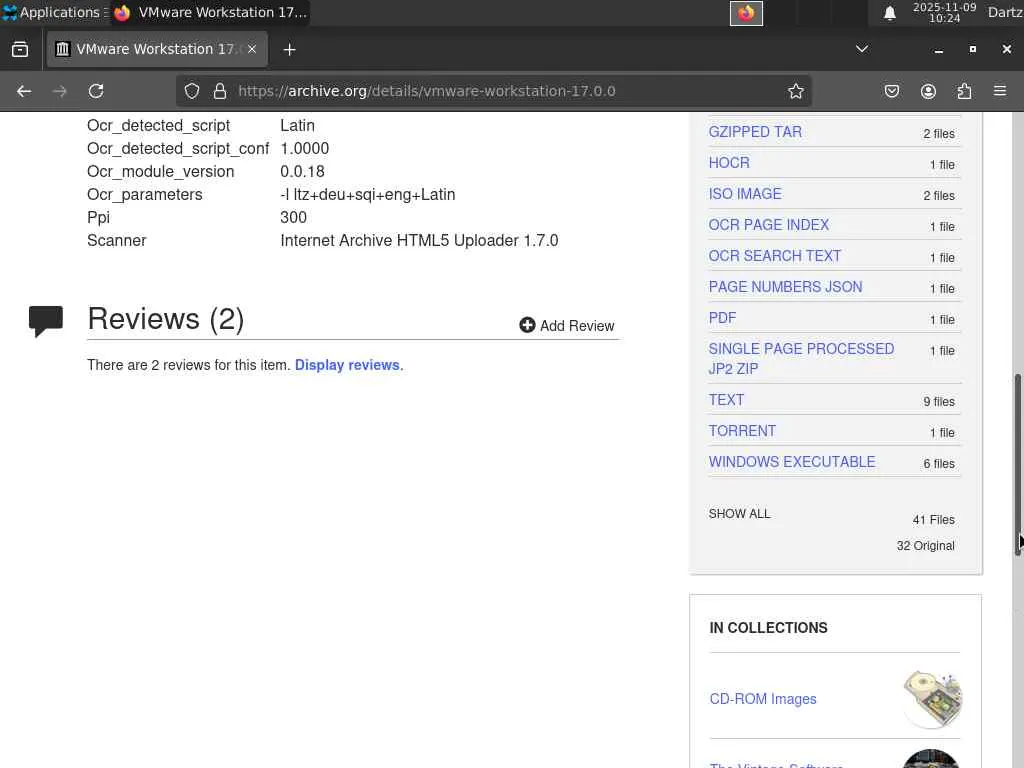Screen dimensions: 1024x768
Task: Click the clock showing 2025-11-09
Action: click(944, 12)
